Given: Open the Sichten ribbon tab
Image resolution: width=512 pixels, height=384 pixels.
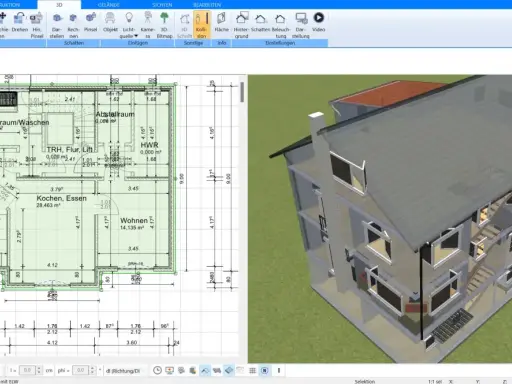Looking at the screenshot, I should pos(162,5).
